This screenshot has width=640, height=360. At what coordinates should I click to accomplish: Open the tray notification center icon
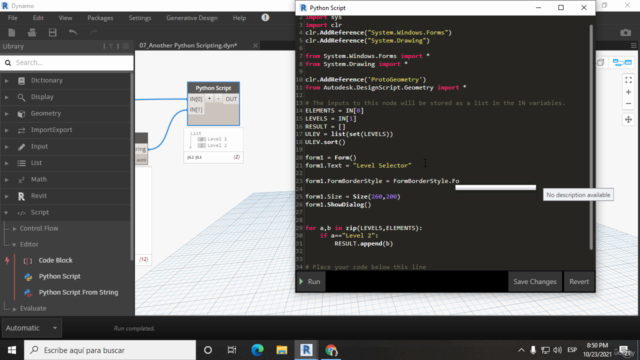click(x=624, y=350)
